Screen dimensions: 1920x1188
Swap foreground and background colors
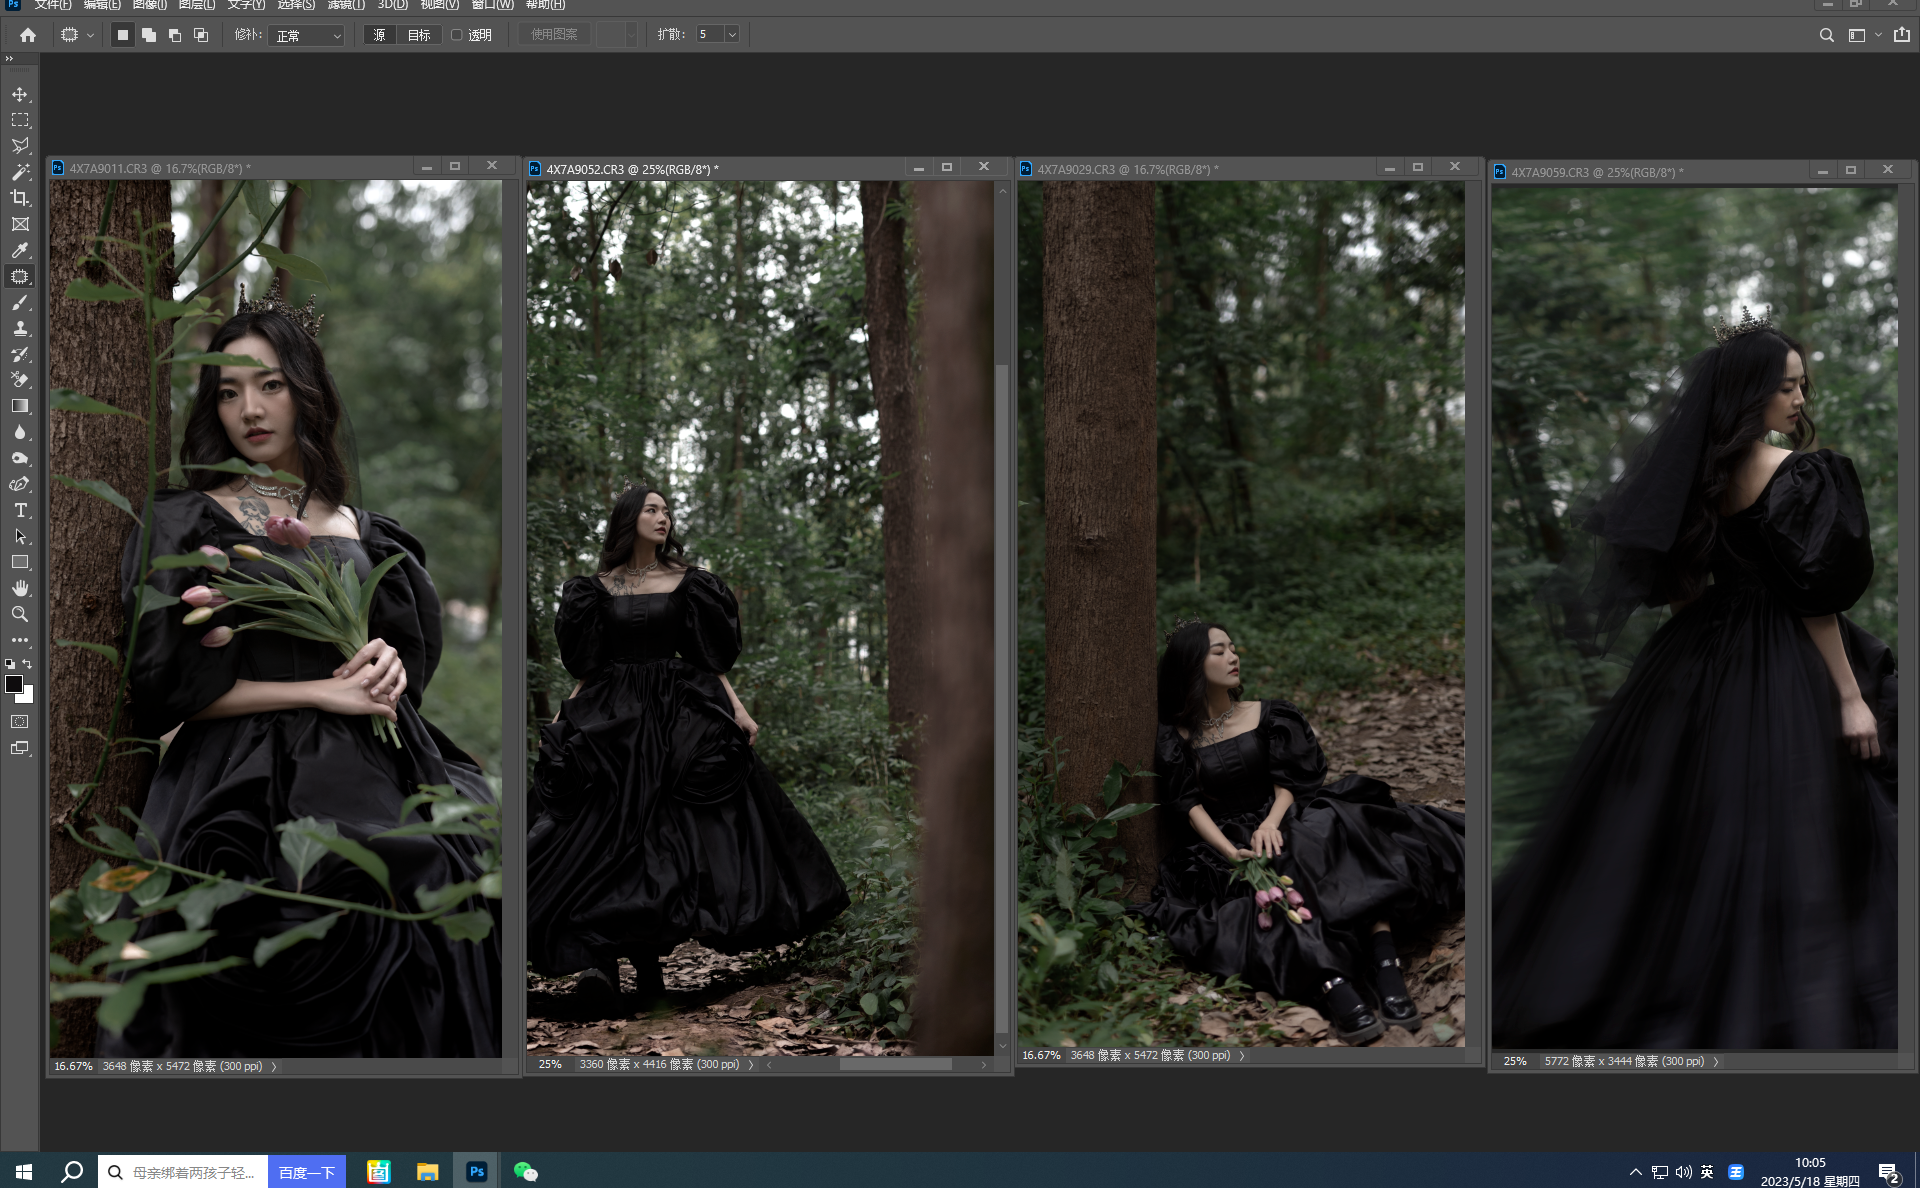click(x=28, y=663)
